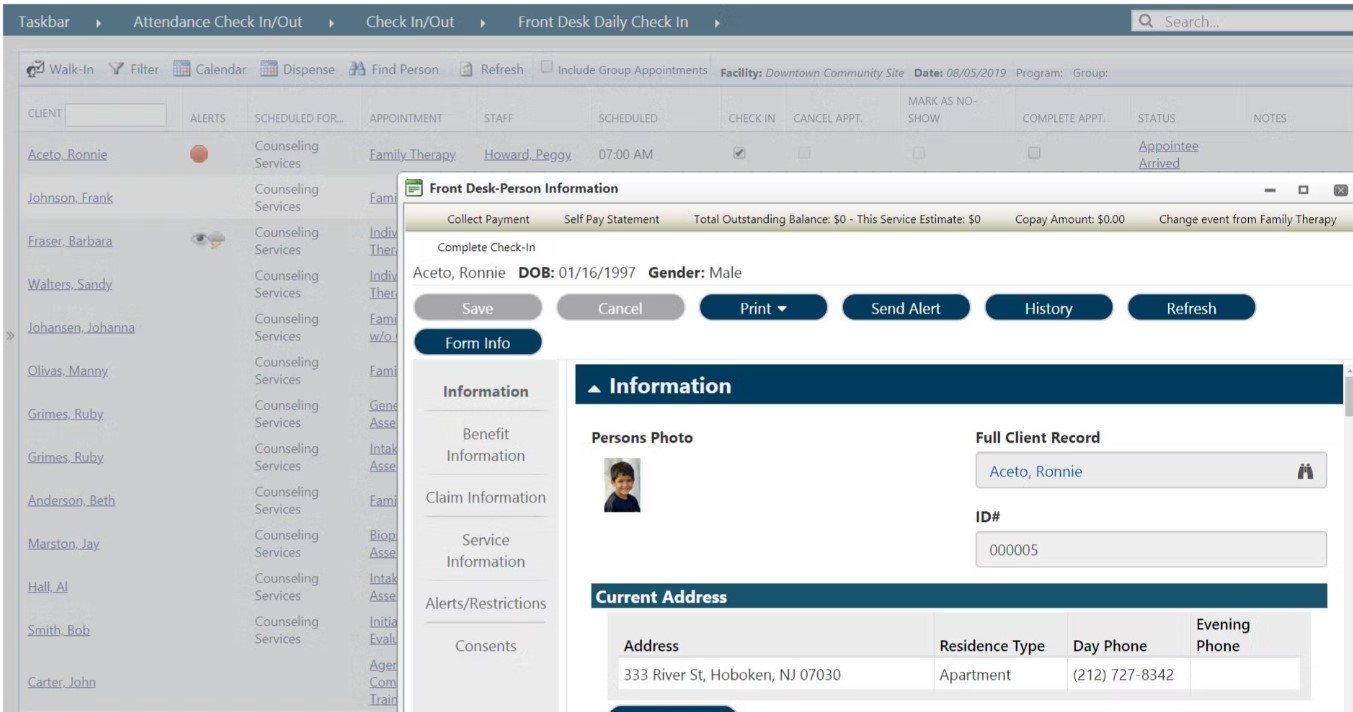1353x712 pixels.
Task: Open the Calendar toolbar icon
Action: 182,69
